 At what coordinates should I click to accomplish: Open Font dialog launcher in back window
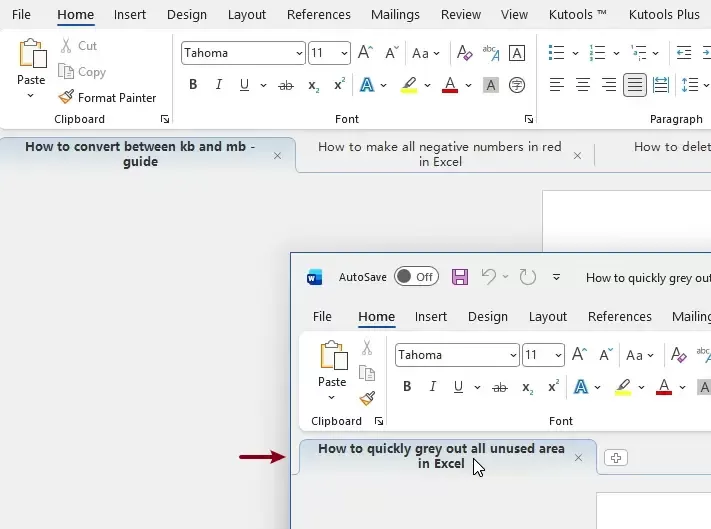coord(529,119)
